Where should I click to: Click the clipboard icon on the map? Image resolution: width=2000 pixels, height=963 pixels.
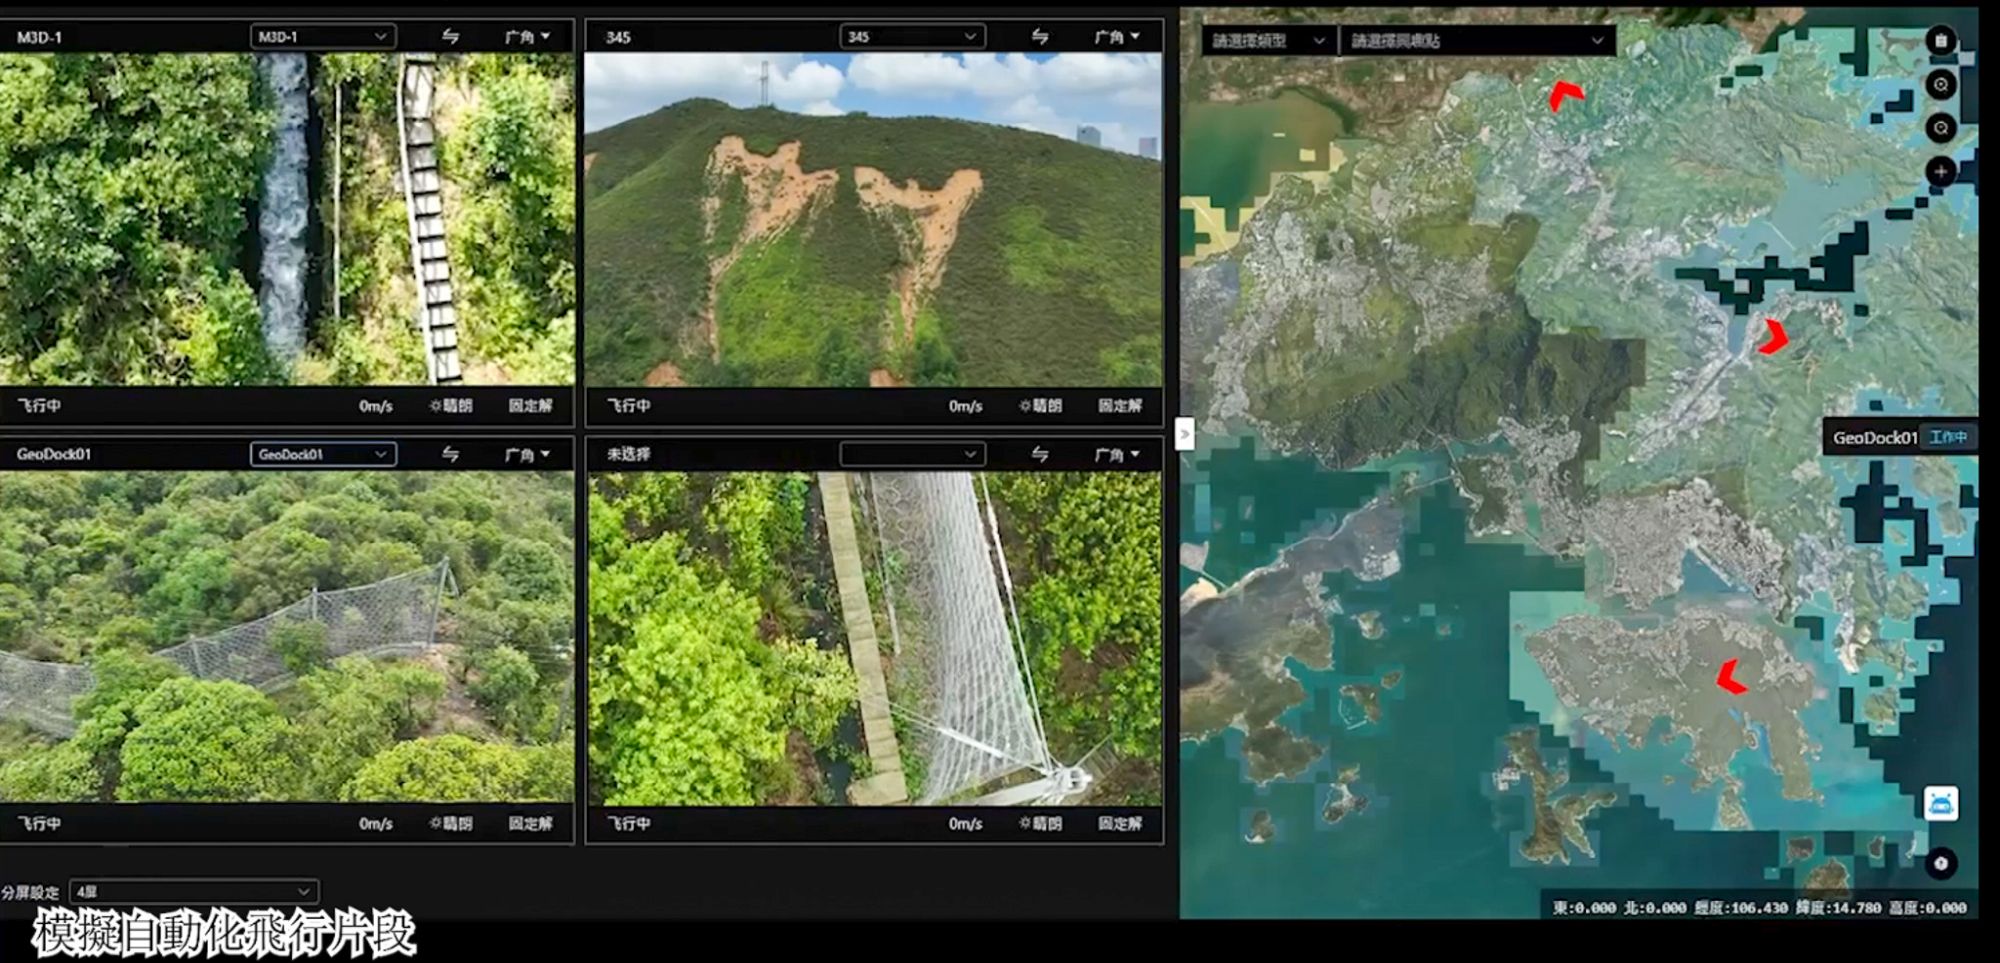point(1940,41)
